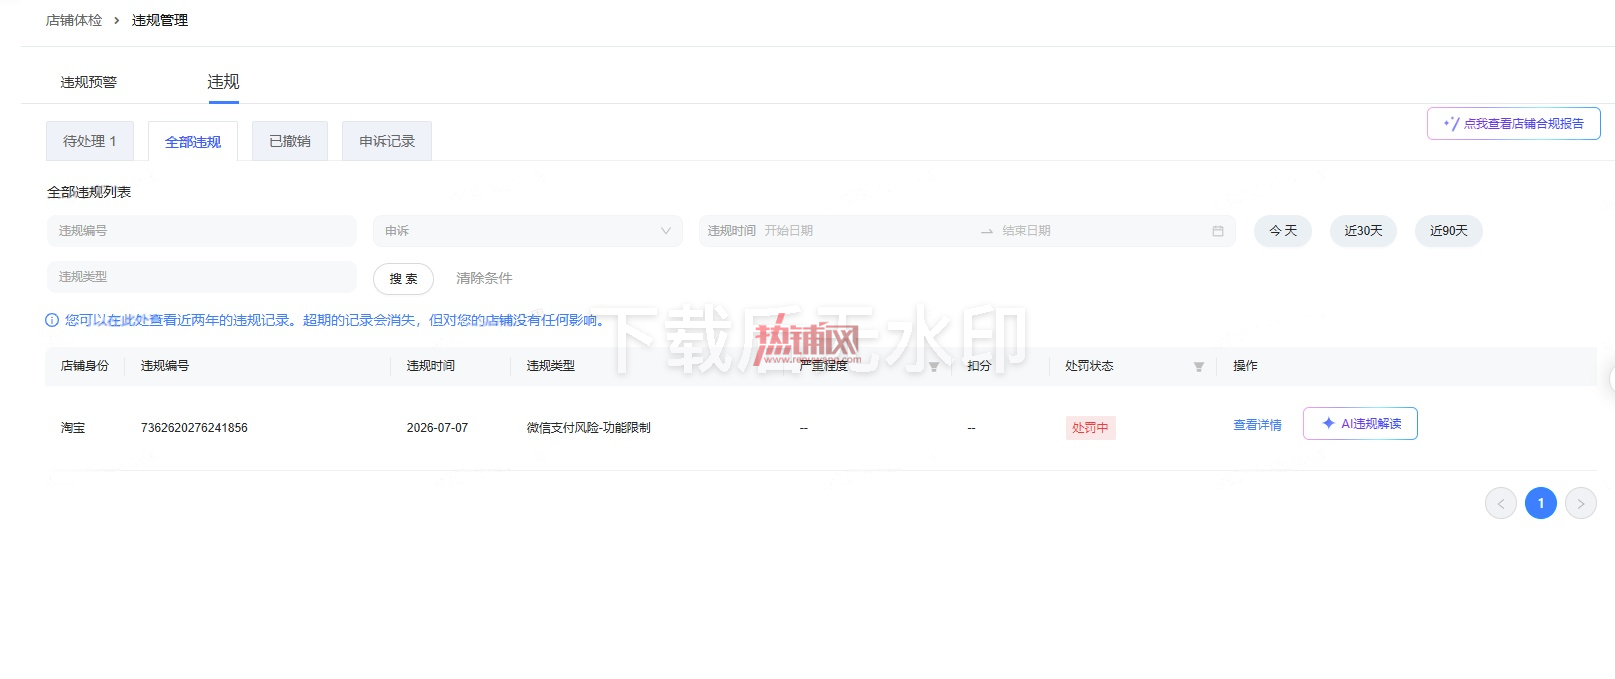Open the 申诉记录 tab
This screenshot has width=1615, height=679.
pos(387,141)
